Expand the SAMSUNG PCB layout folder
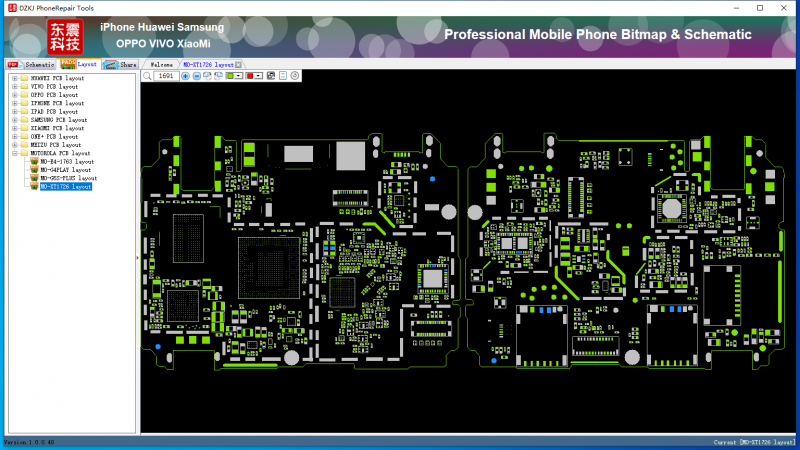800x450 pixels. [14, 120]
